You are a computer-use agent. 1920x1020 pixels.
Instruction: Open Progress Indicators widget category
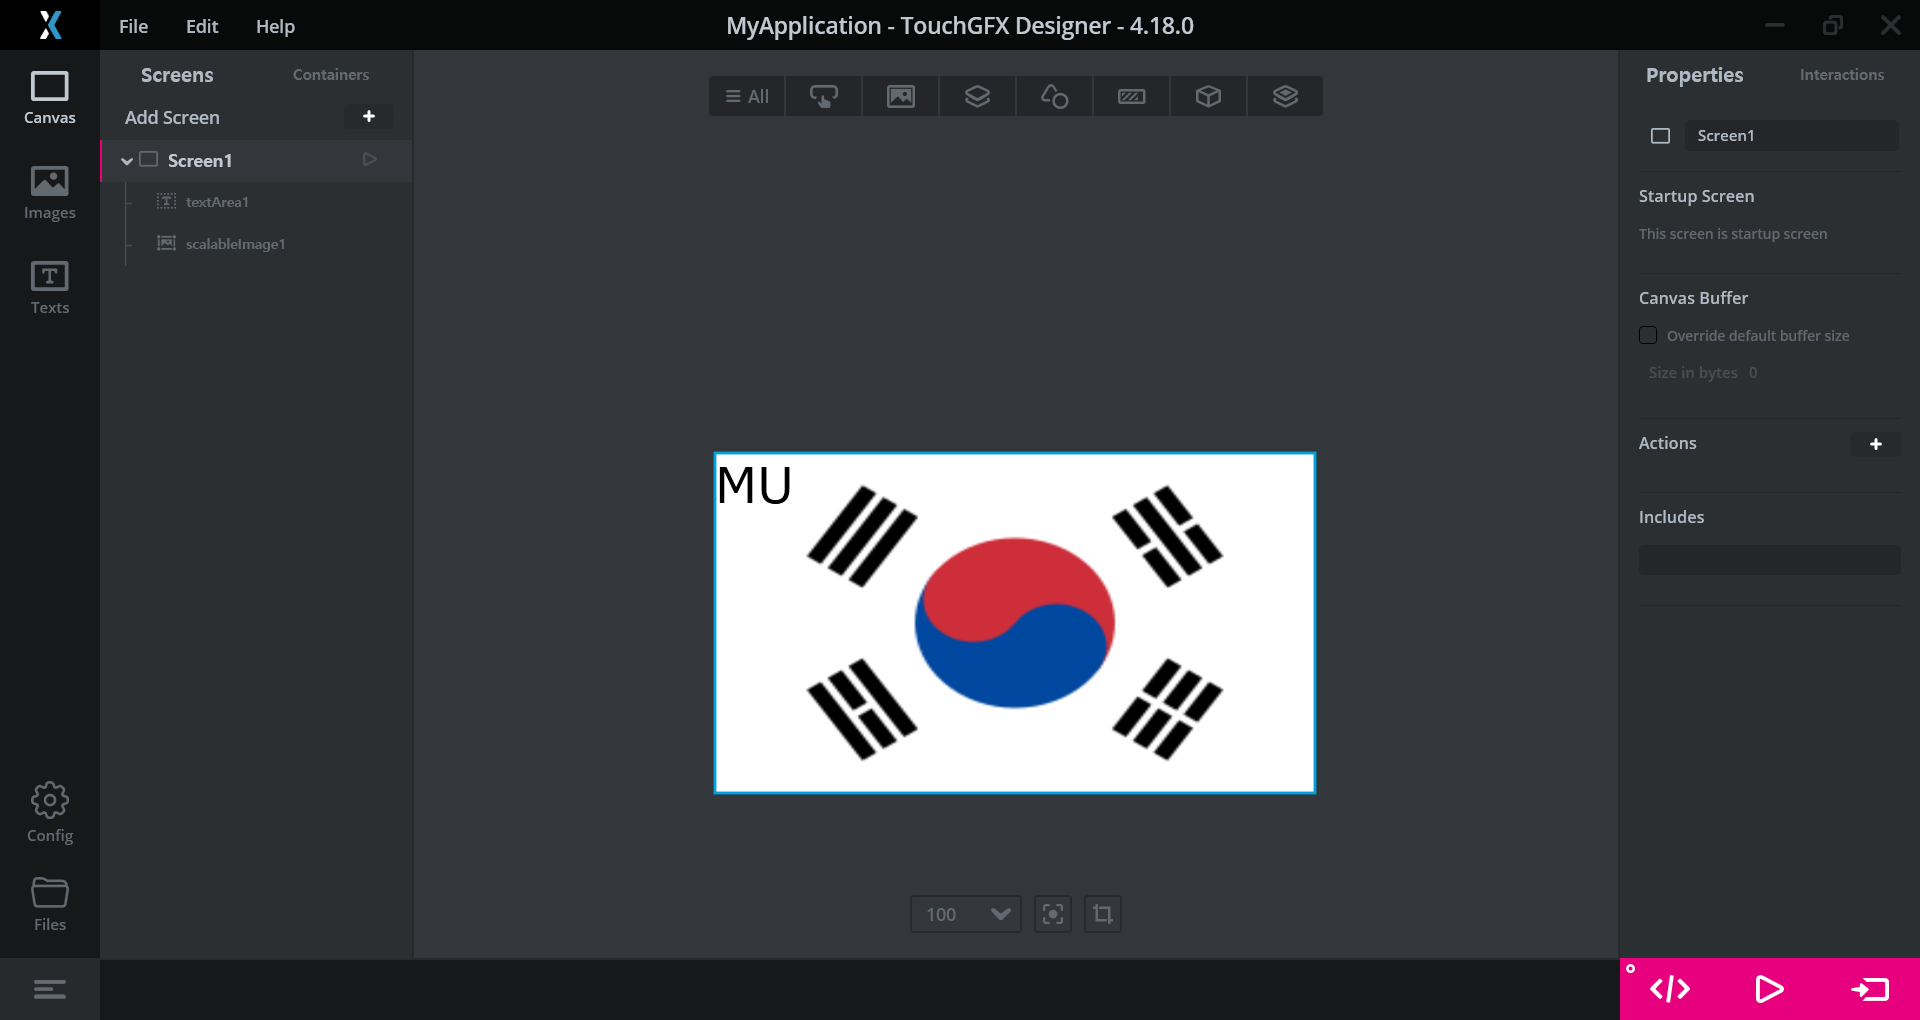pos(1132,96)
